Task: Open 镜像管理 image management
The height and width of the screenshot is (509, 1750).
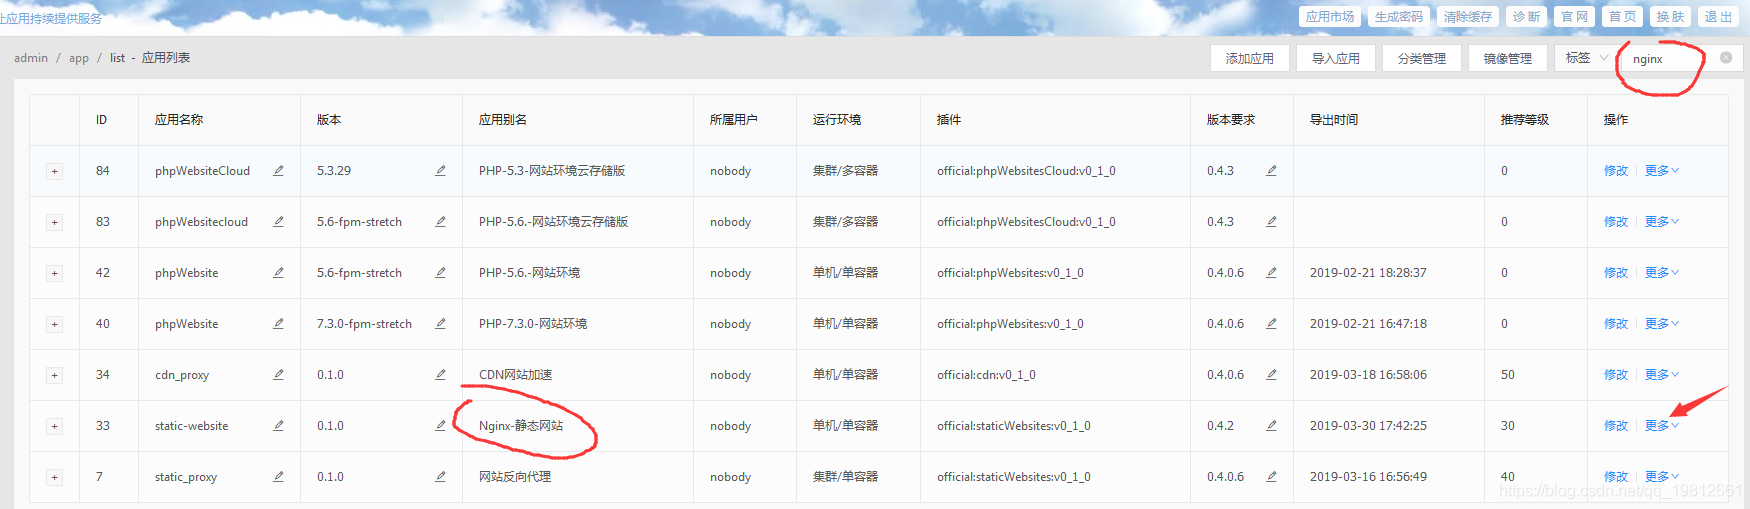Action: click(x=1508, y=59)
